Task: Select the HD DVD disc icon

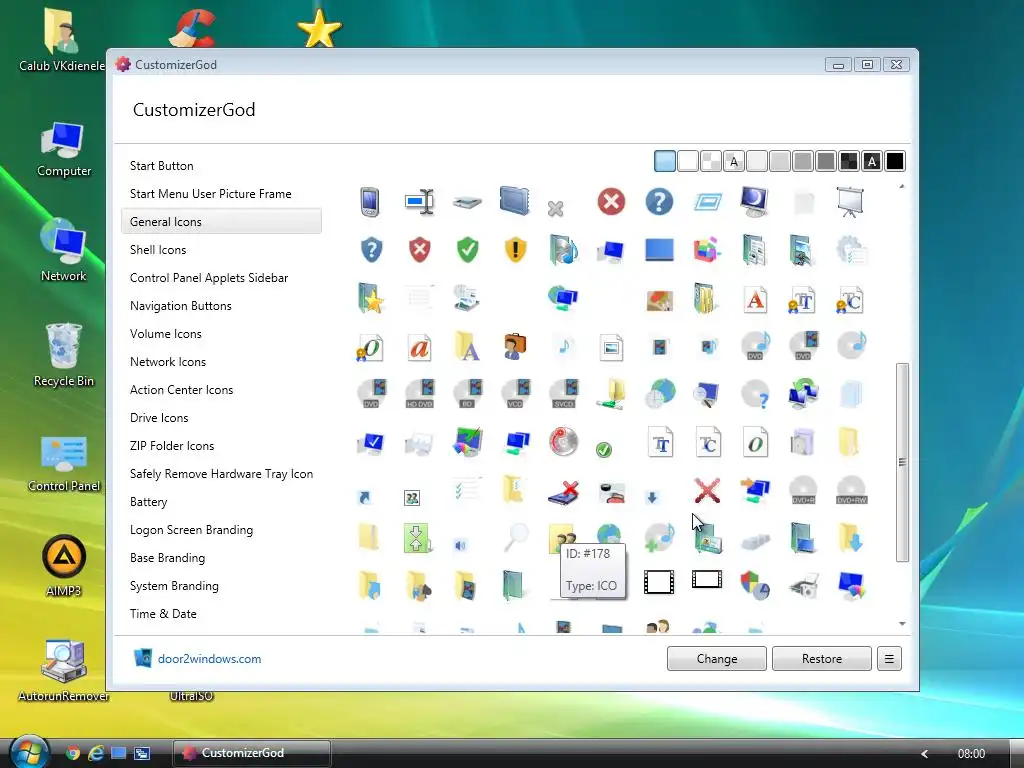Action: [x=419, y=394]
